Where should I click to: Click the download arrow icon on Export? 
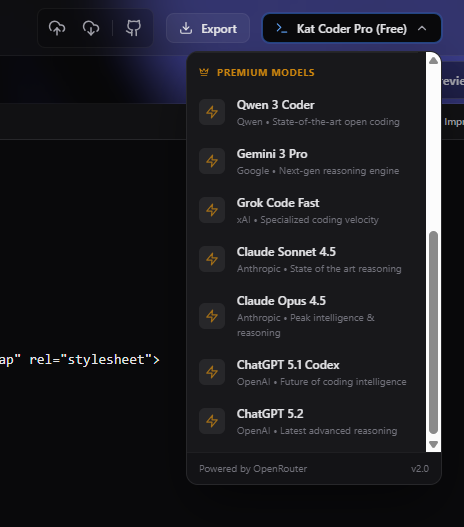(186, 29)
